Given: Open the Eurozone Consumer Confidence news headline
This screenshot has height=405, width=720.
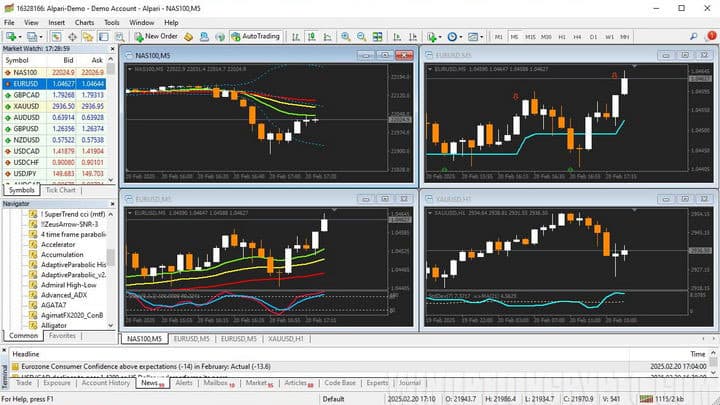Looking at the screenshot, I should [x=146, y=366].
